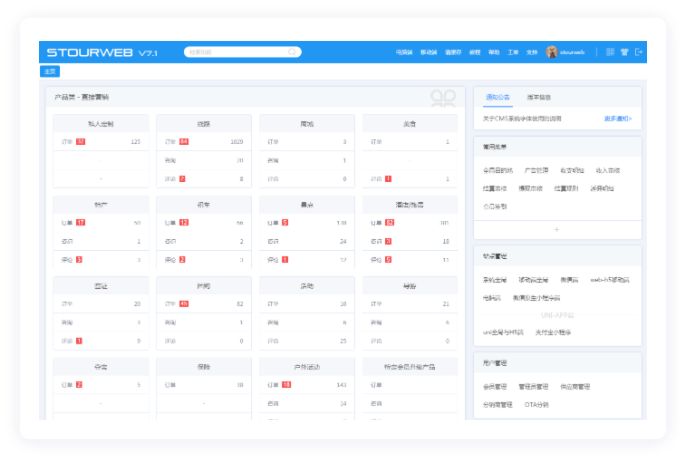
Task: Open the grid menu icon in header
Action: click(x=610, y=52)
